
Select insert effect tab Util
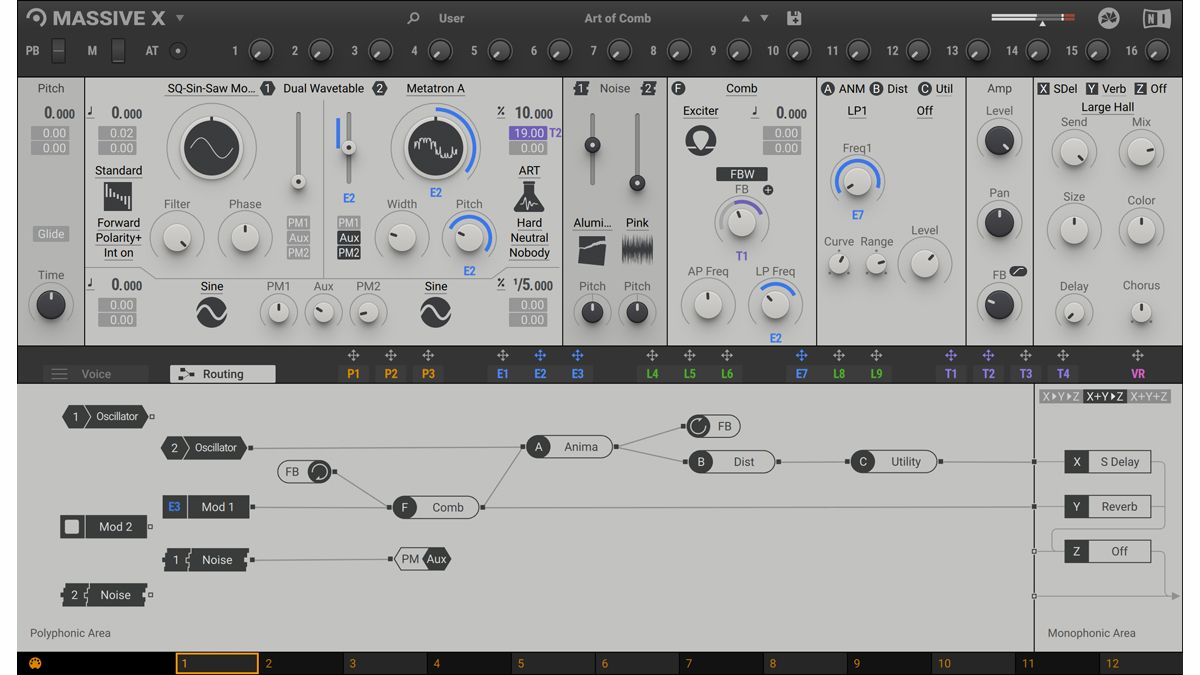pyautogui.click(x=935, y=88)
